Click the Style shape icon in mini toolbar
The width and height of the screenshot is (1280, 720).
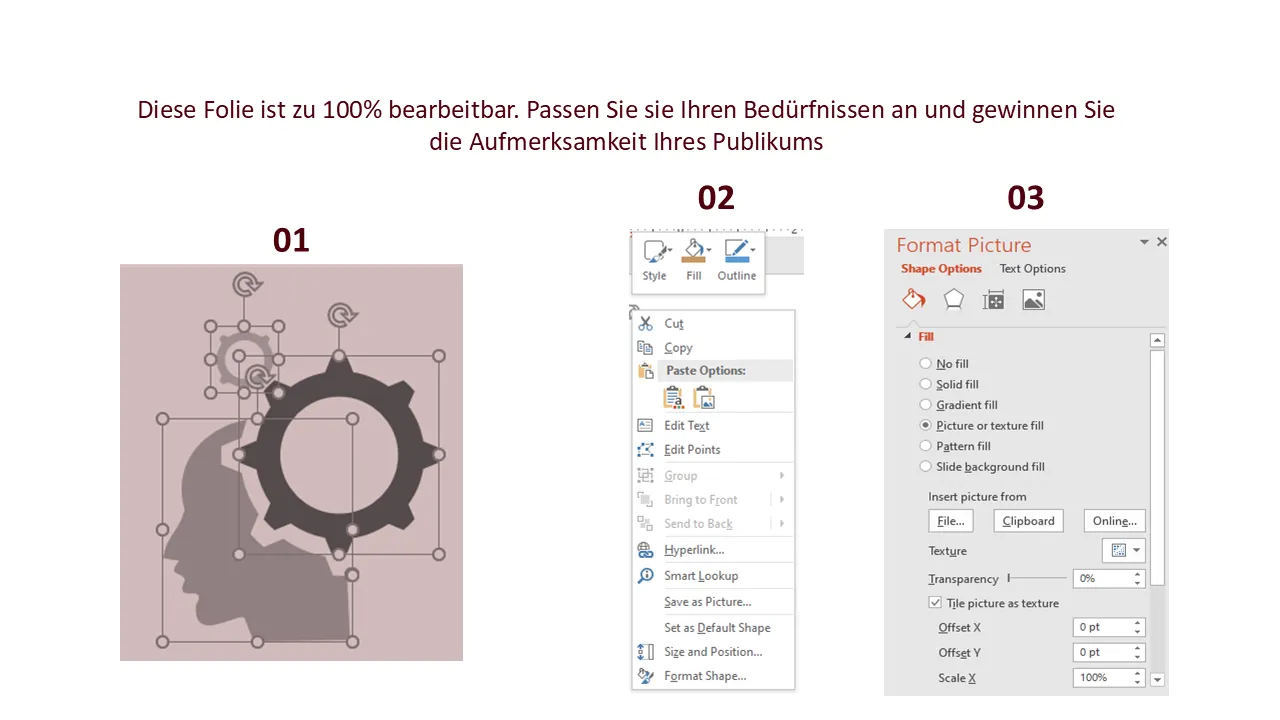654,252
